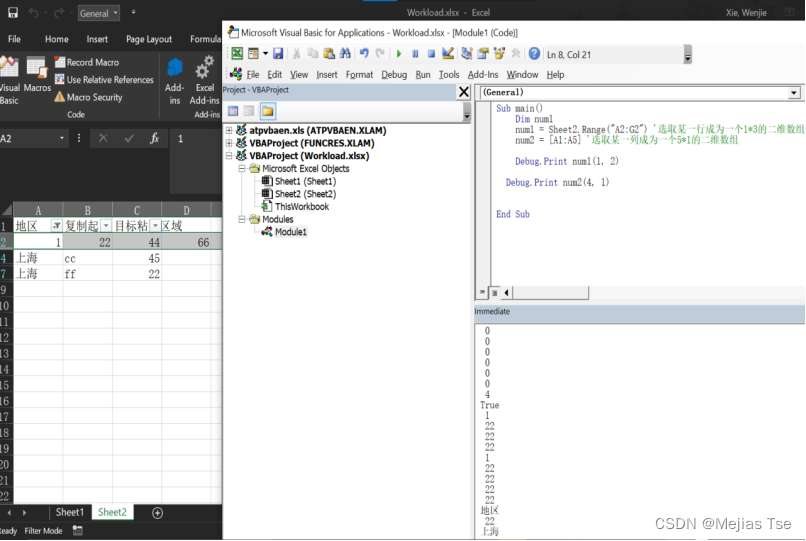Open the VBA Insert menu
The height and width of the screenshot is (541, 806).
(x=327, y=75)
